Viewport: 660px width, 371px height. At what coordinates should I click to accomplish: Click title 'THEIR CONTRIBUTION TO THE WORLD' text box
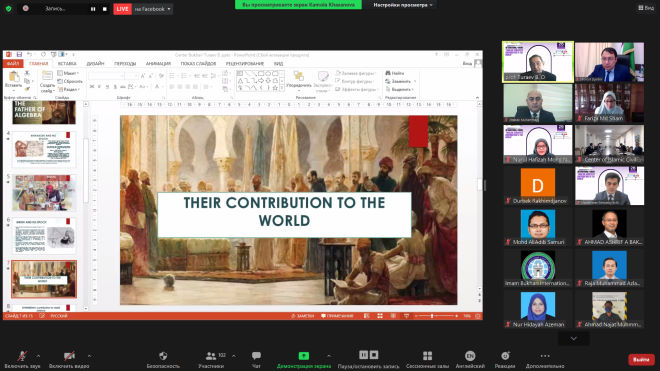click(x=284, y=215)
